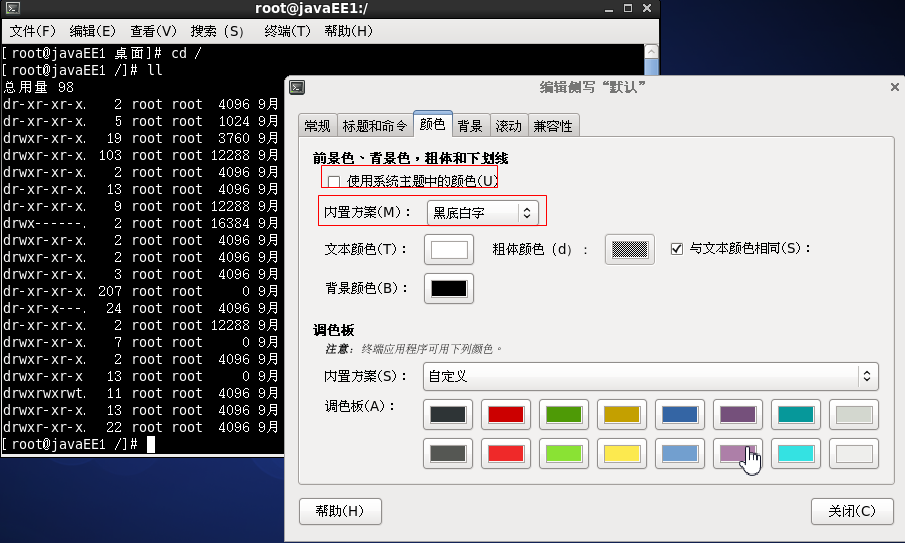Viewport: 905px width, 543px height.
Task: Click terminal icon in profile dialog title bar
Action: click(297, 87)
